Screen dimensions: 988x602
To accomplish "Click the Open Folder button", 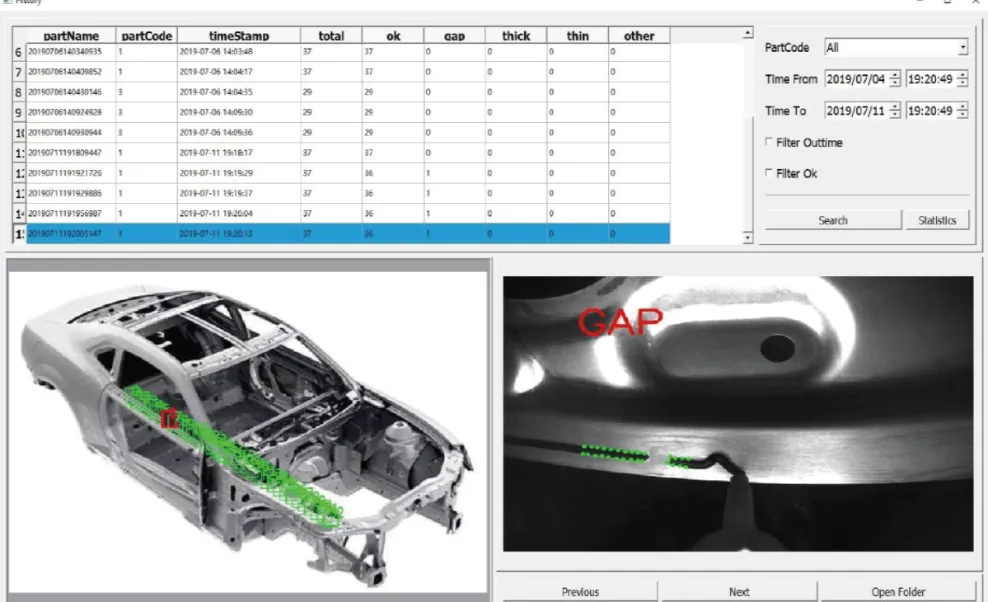I will [896, 591].
